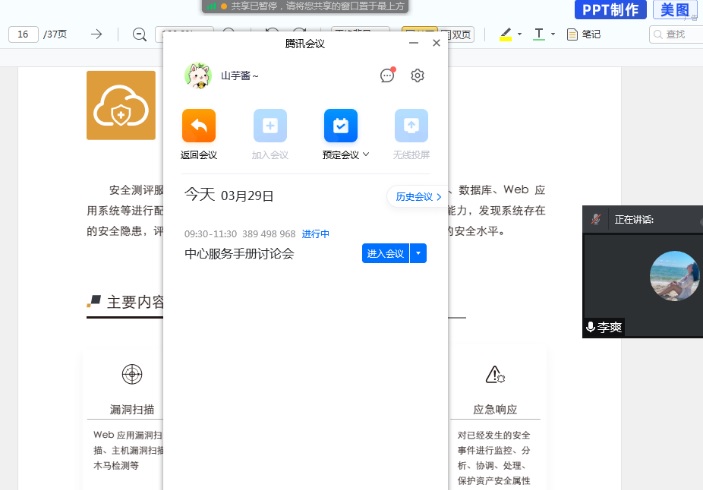Expand the arrow beside 进入会议 button
The width and height of the screenshot is (703, 490).
coord(419,253)
